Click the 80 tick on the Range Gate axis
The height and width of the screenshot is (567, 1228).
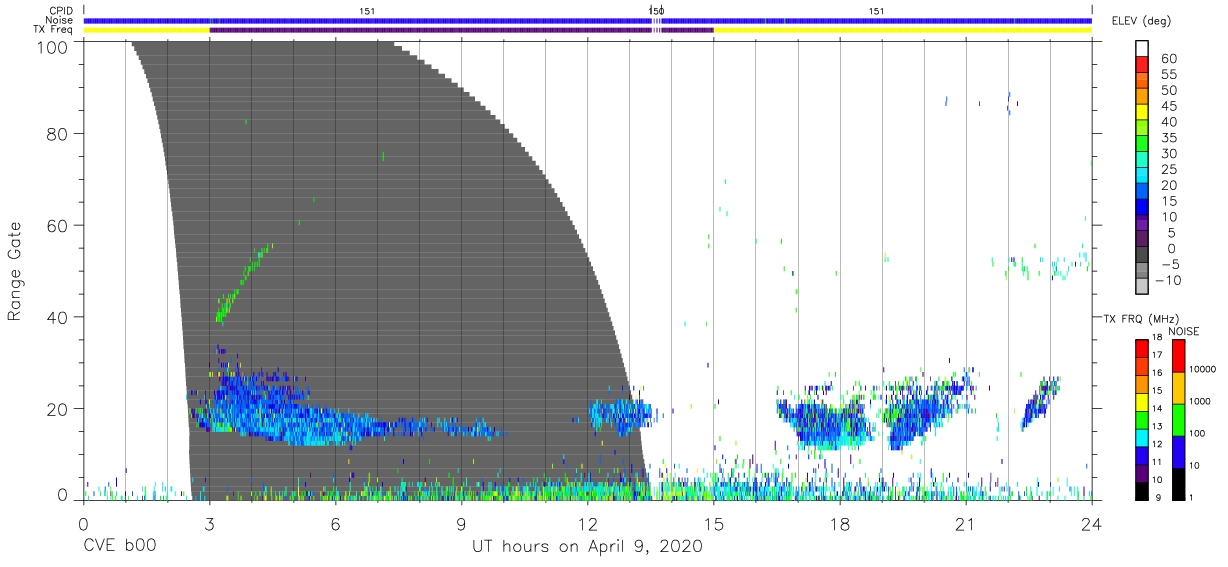(x=59, y=134)
